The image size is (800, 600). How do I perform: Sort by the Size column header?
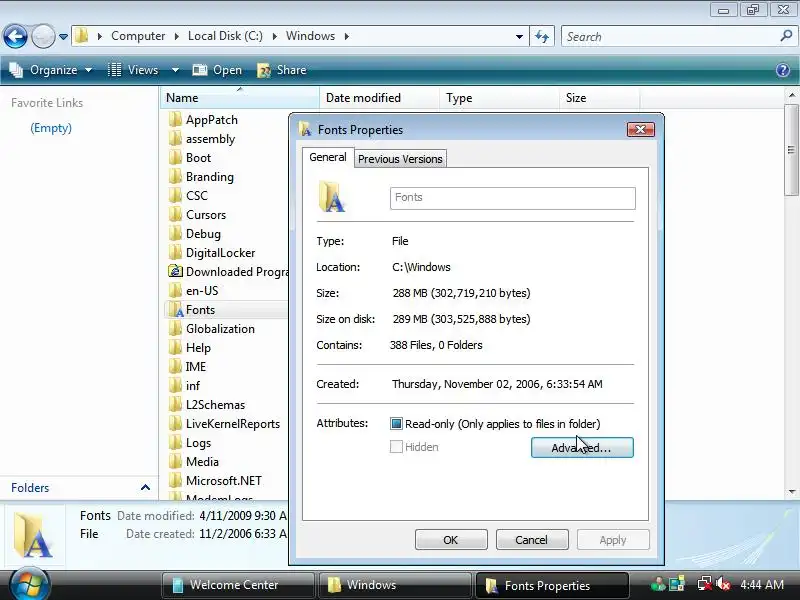point(599,98)
